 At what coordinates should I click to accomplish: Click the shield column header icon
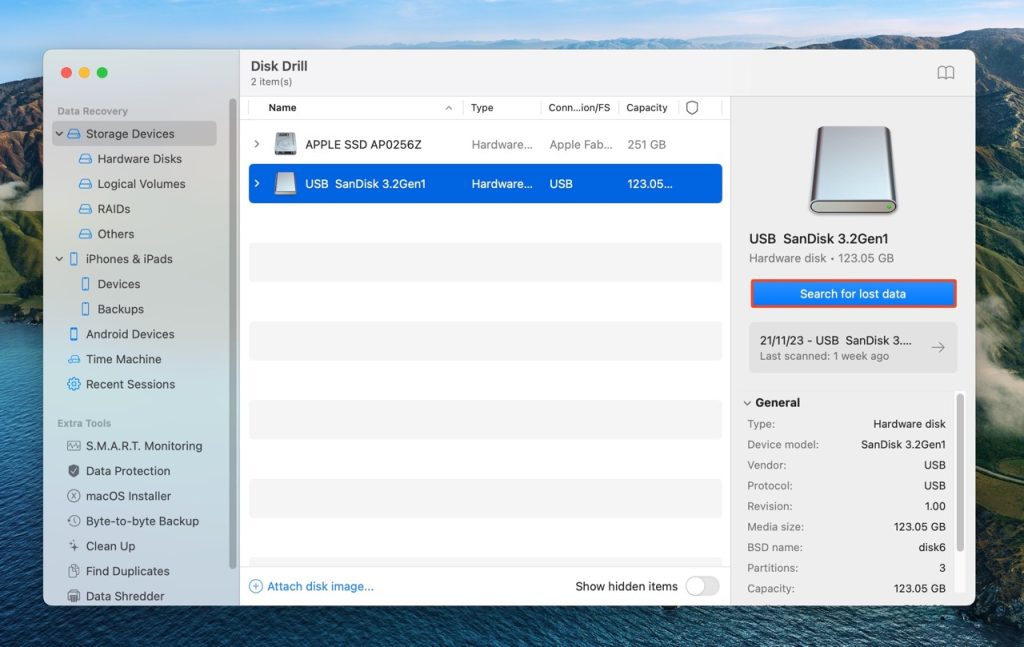point(692,107)
